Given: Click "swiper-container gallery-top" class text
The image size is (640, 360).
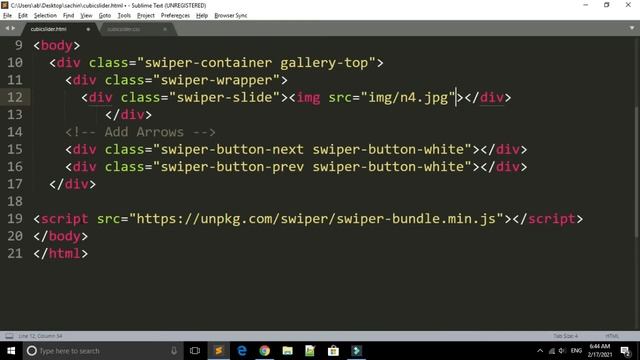Looking at the screenshot, I should 256,62.
